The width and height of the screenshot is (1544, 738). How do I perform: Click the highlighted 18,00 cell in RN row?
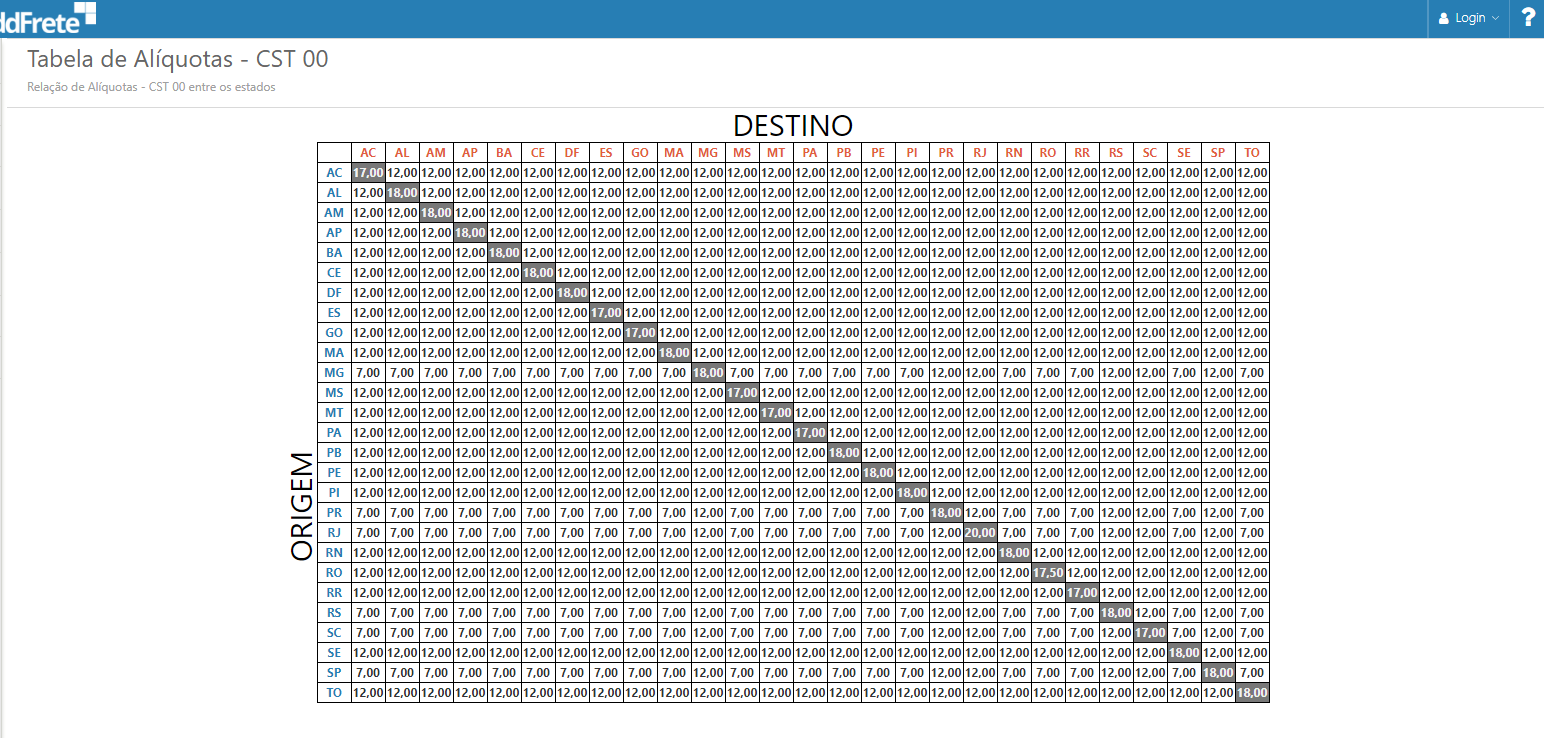coord(1014,552)
